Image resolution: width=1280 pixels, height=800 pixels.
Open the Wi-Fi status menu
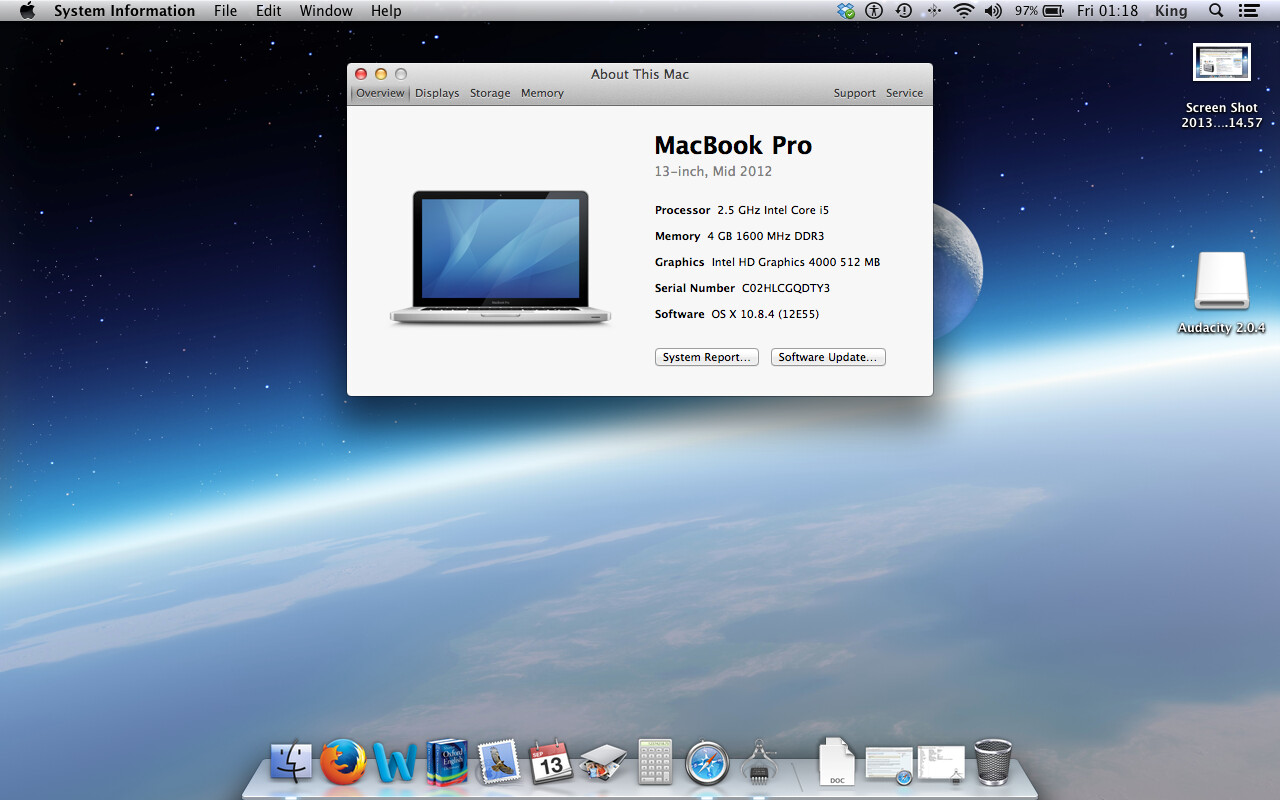pyautogui.click(x=964, y=11)
